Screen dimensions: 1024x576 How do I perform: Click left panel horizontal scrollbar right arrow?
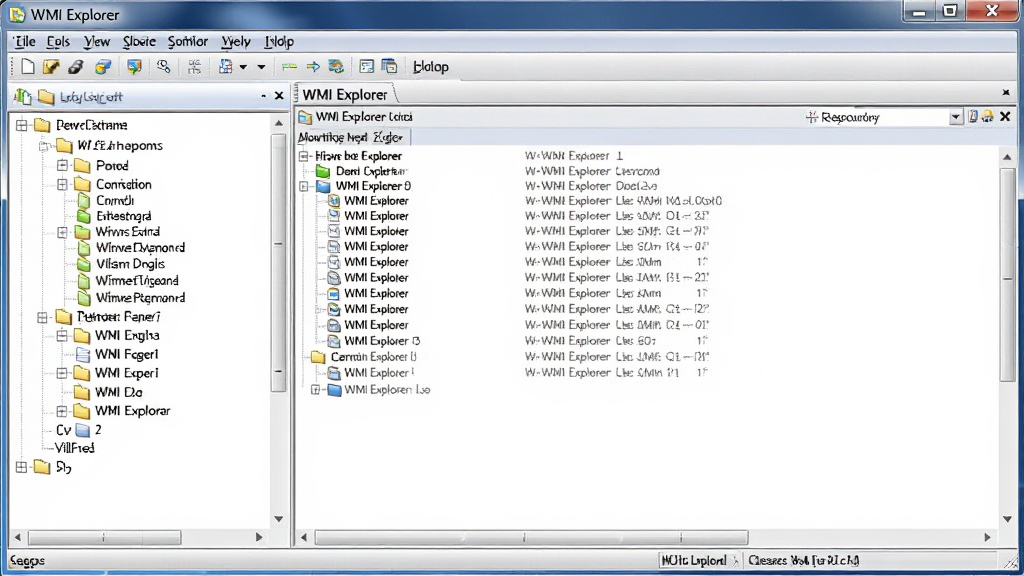tap(259, 537)
